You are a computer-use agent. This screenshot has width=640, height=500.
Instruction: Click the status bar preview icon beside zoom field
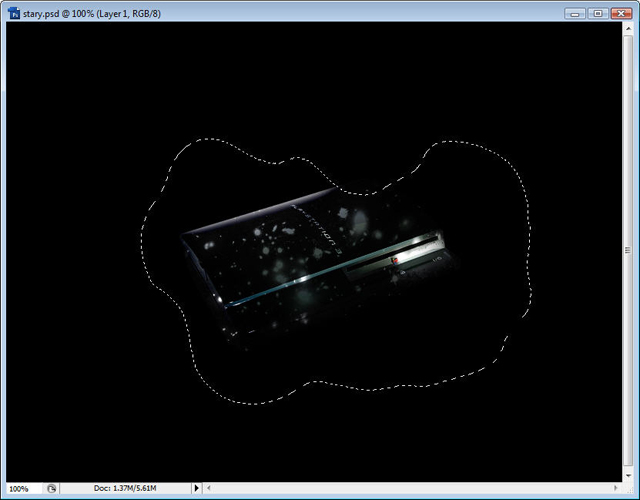click(51, 488)
